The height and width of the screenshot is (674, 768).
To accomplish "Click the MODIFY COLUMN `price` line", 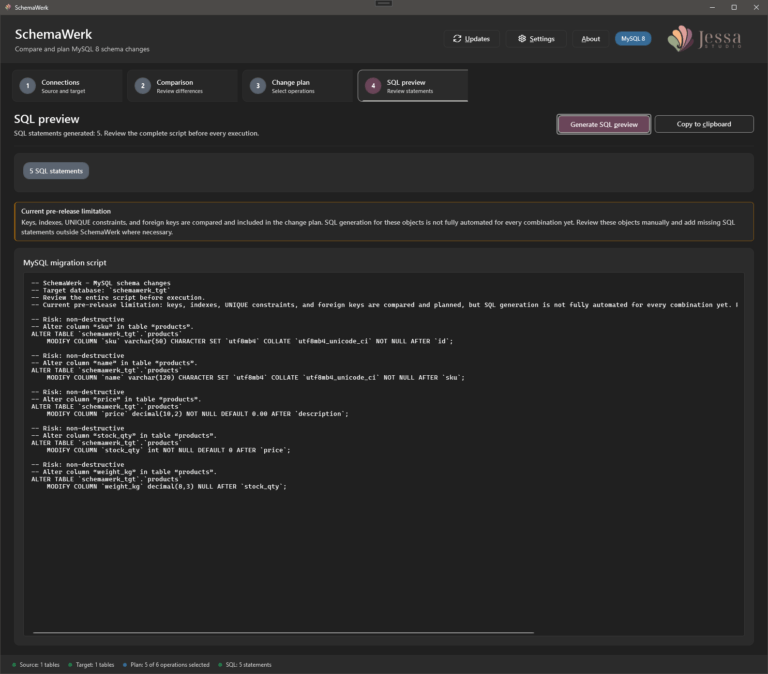I will (x=197, y=414).
